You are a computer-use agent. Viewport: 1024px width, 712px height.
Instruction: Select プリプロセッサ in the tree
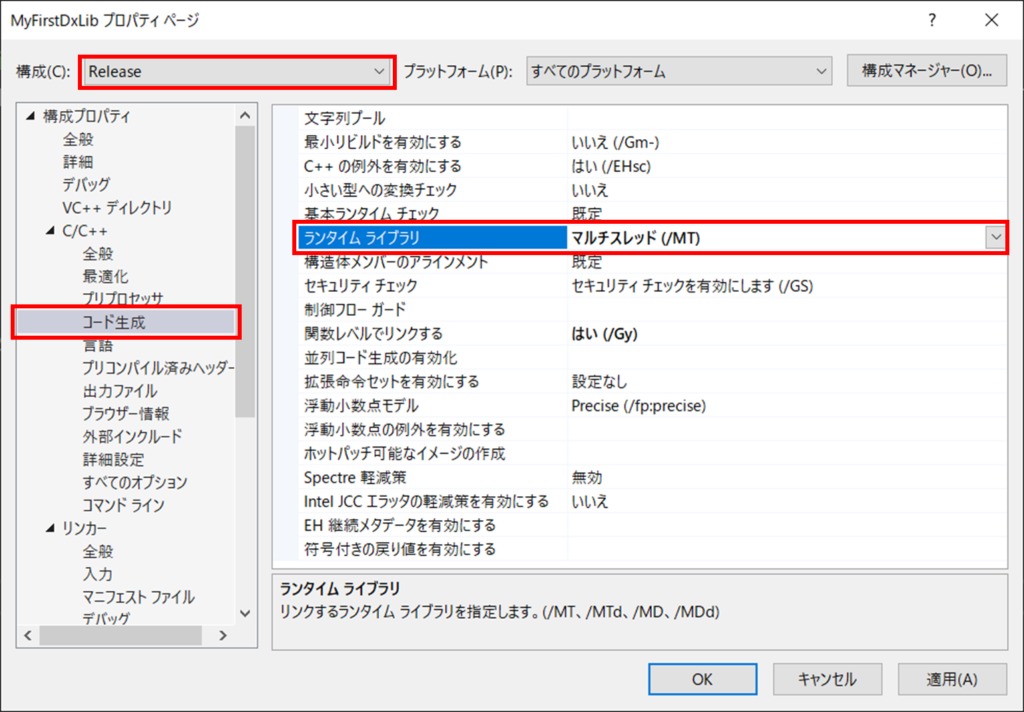122,299
